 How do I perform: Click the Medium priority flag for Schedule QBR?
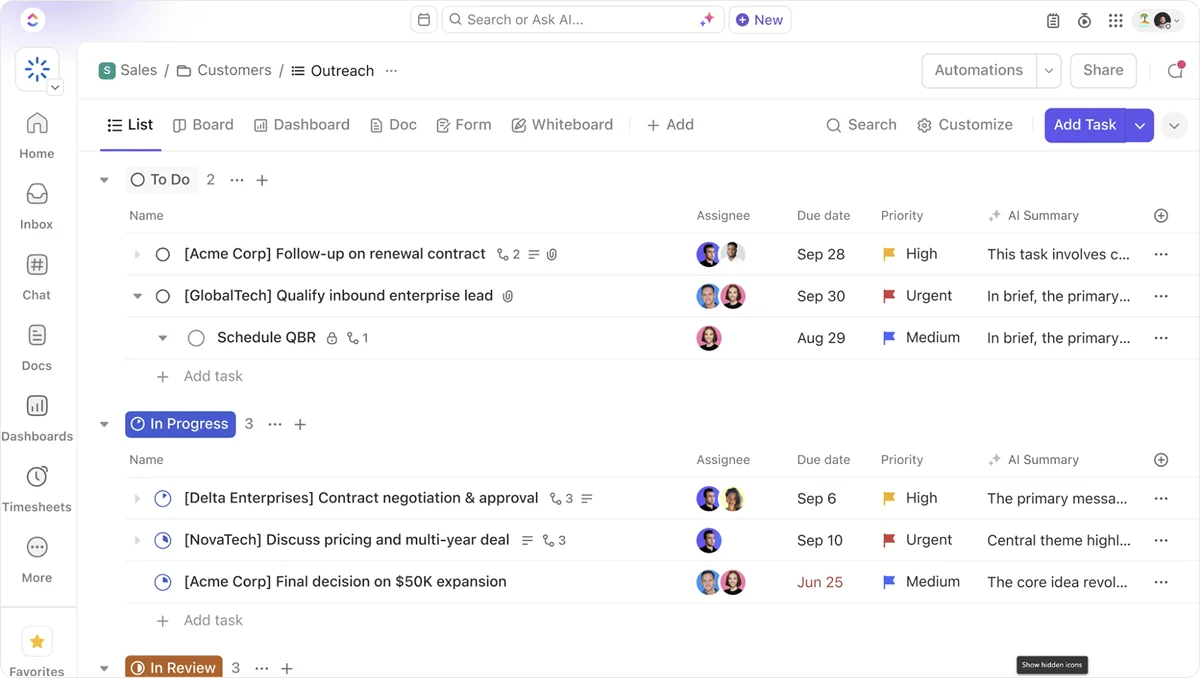889,338
